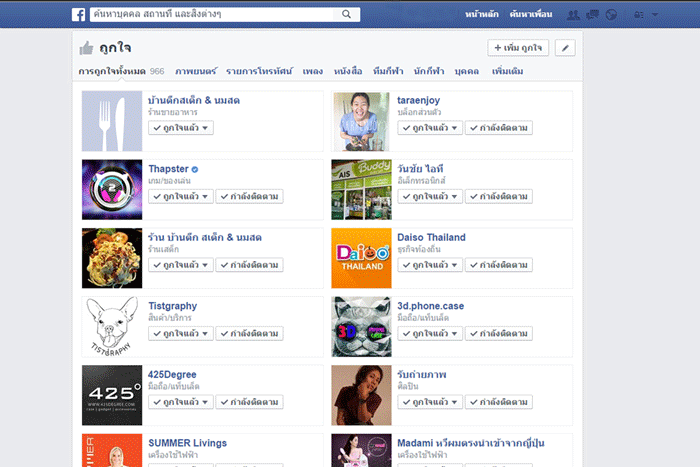Open the 3d.phone.case page link

[430, 306]
